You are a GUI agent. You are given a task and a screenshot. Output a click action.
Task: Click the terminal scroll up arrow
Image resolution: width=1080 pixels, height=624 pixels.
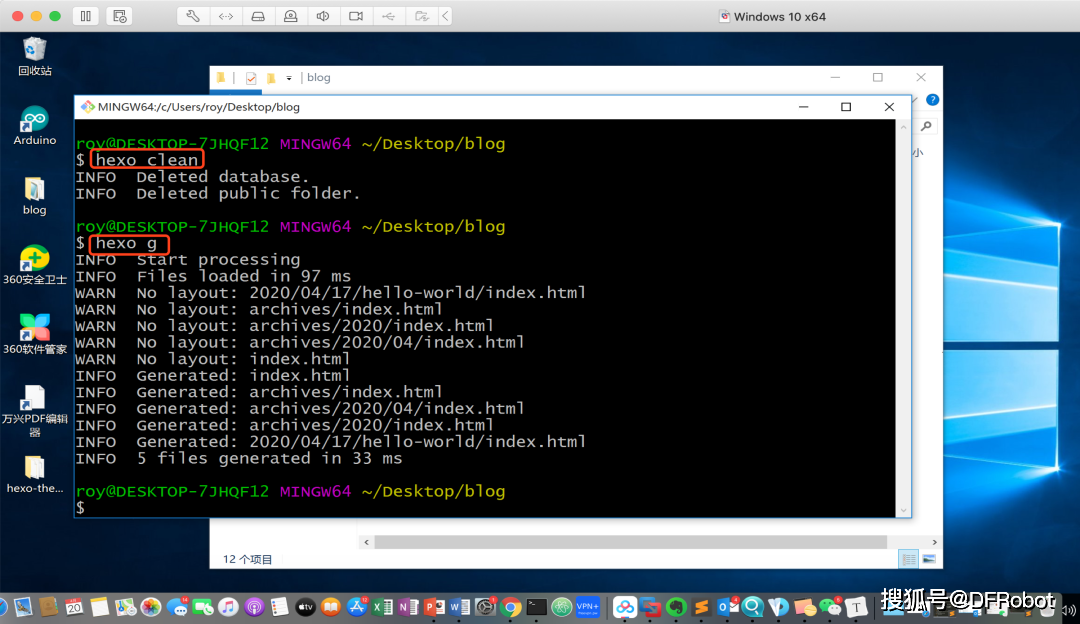click(903, 127)
